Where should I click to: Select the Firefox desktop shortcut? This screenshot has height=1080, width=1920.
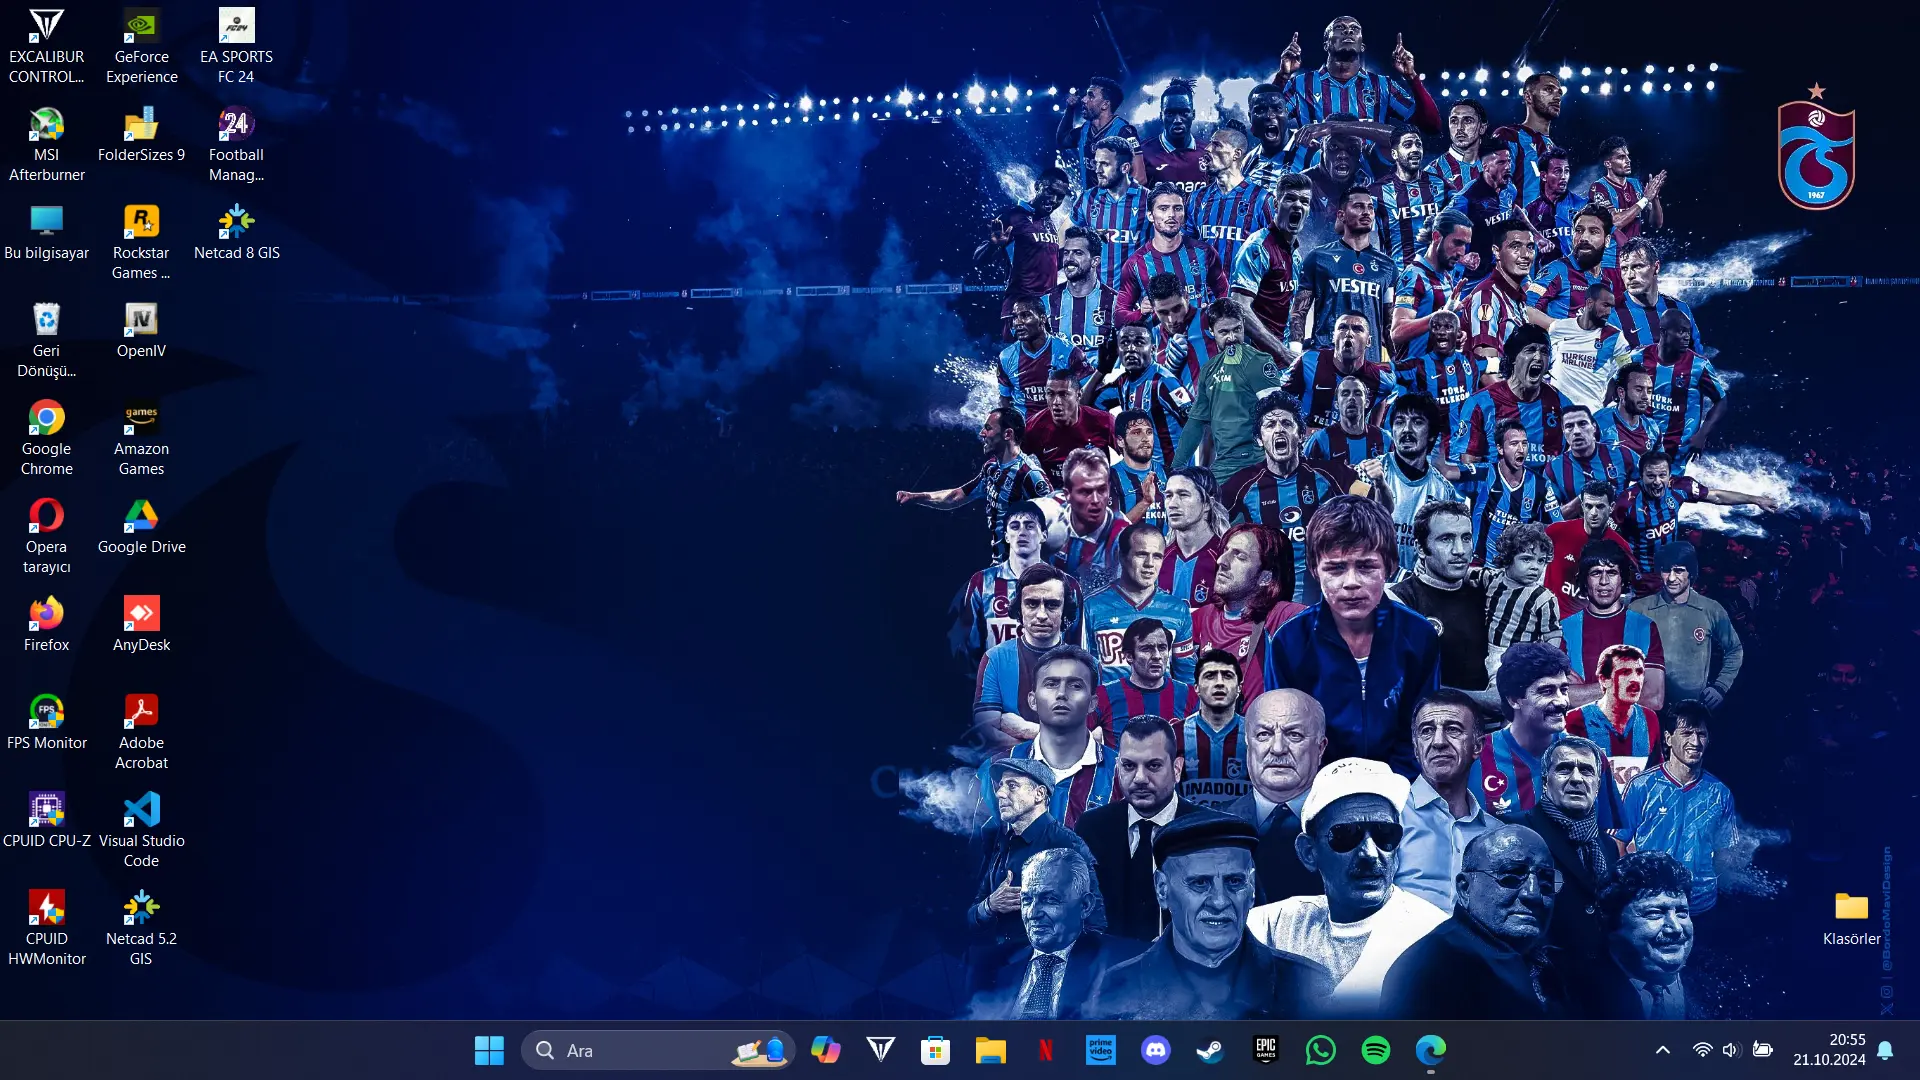[46, 624]
